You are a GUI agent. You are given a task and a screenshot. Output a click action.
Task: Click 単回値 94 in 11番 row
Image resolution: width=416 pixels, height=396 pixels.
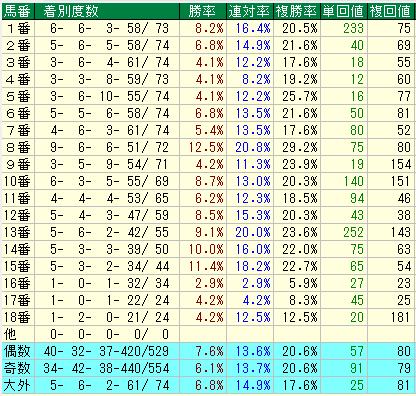pyautogui.click(x=357, y=199)
